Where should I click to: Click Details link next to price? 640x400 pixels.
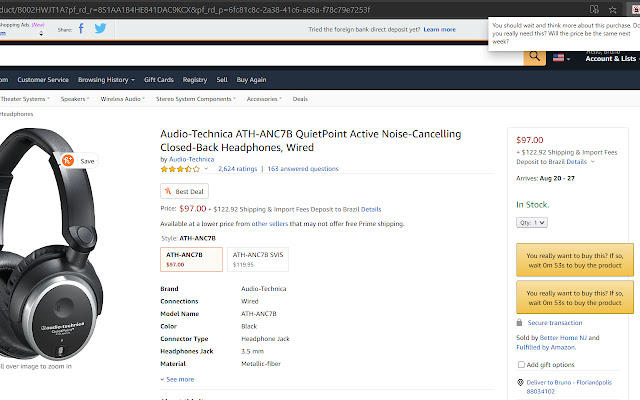pyautogui.click(x=371, y=209)
